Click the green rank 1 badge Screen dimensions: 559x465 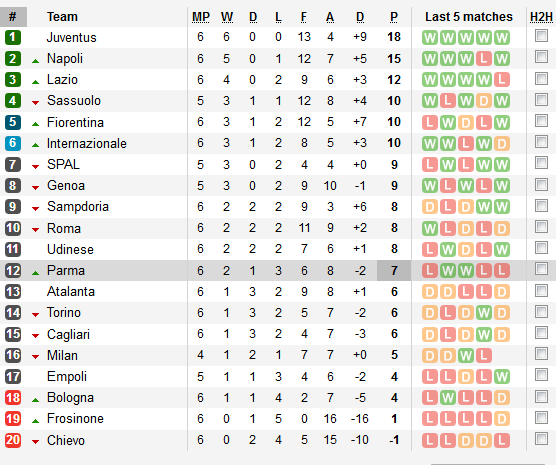13,37
